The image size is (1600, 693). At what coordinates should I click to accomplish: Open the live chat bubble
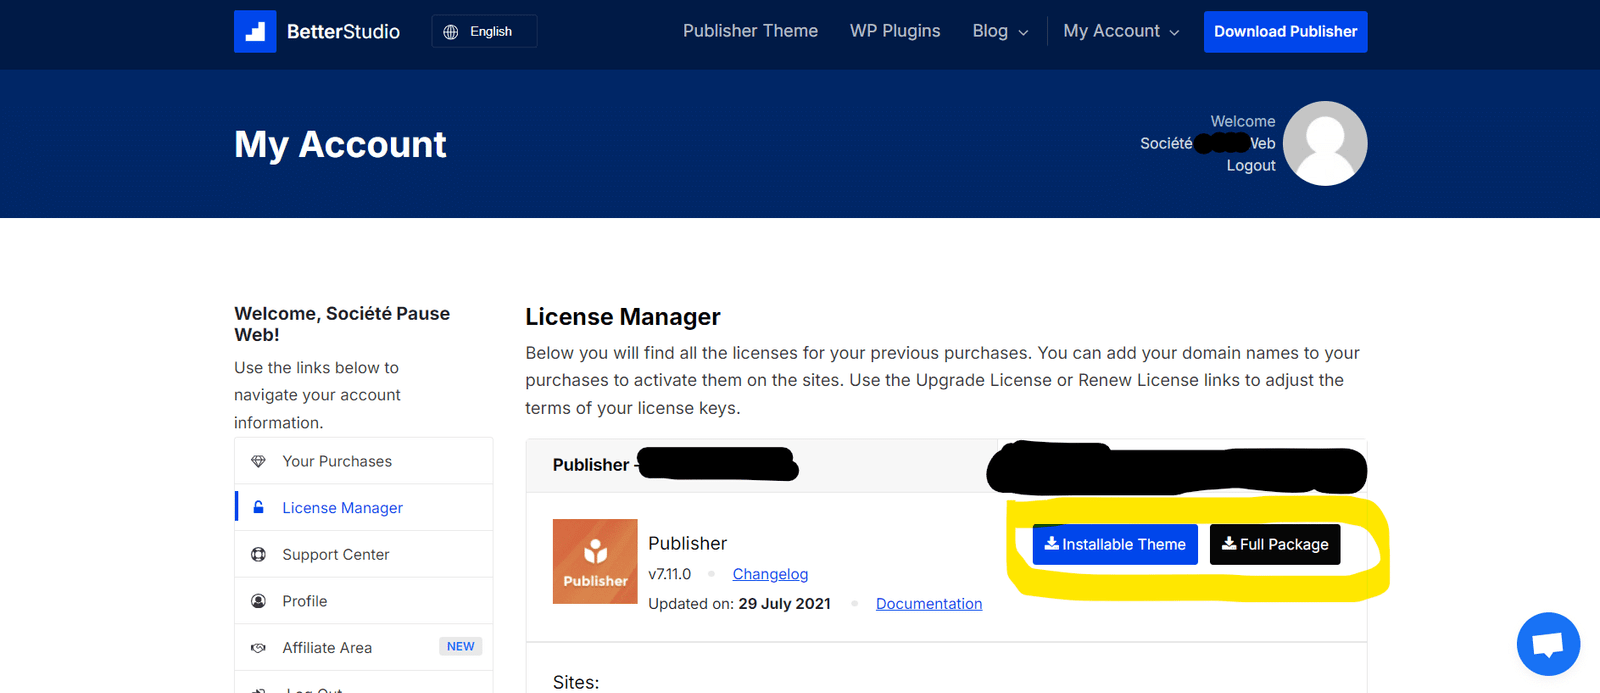pyautogui.click(x=1548, y=644)
